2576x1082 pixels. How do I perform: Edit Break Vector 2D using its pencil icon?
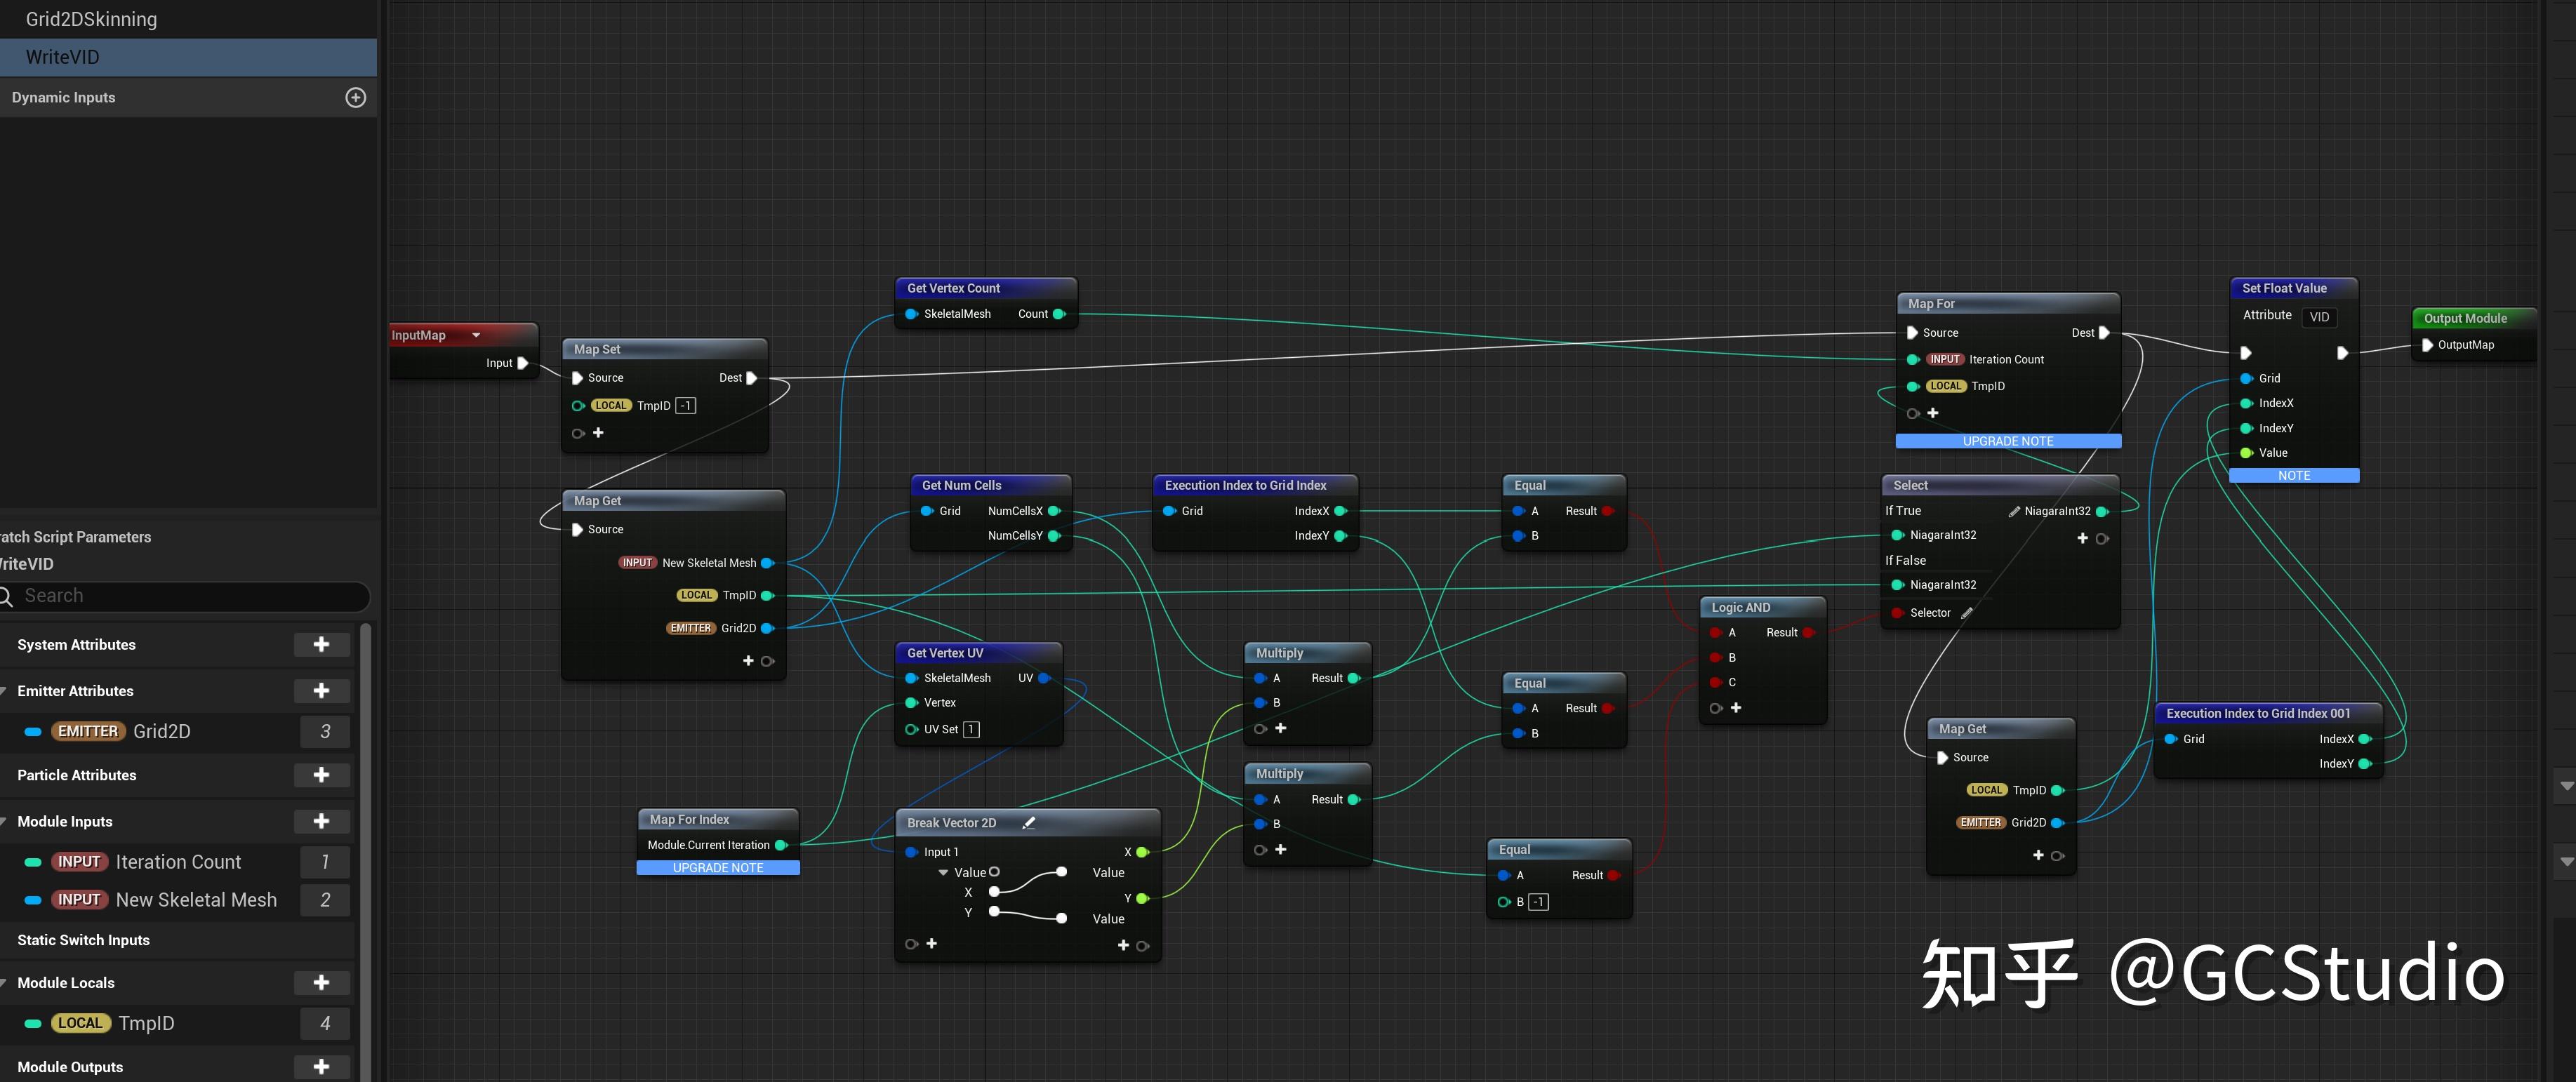(x=1029, y=822)
